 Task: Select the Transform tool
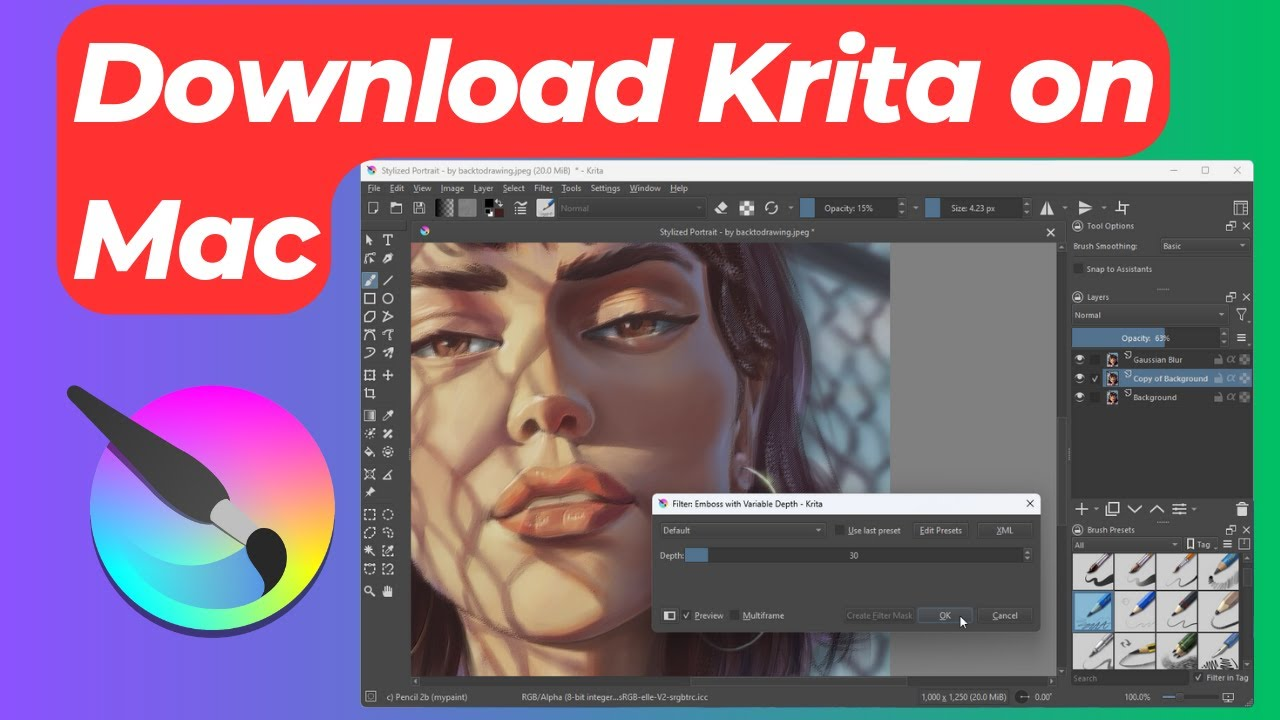370,375
